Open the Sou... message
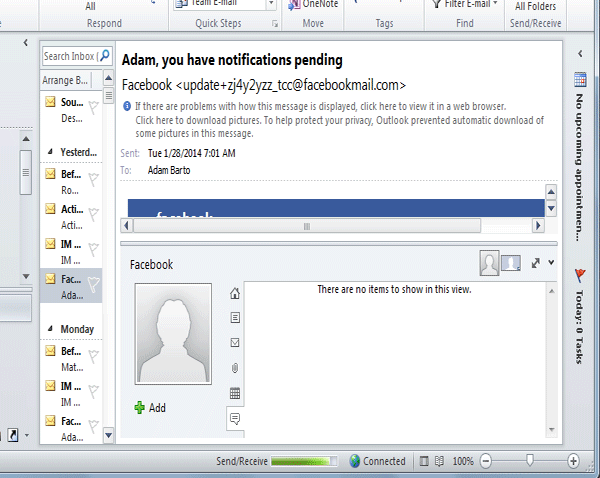 tap(71, 110)
